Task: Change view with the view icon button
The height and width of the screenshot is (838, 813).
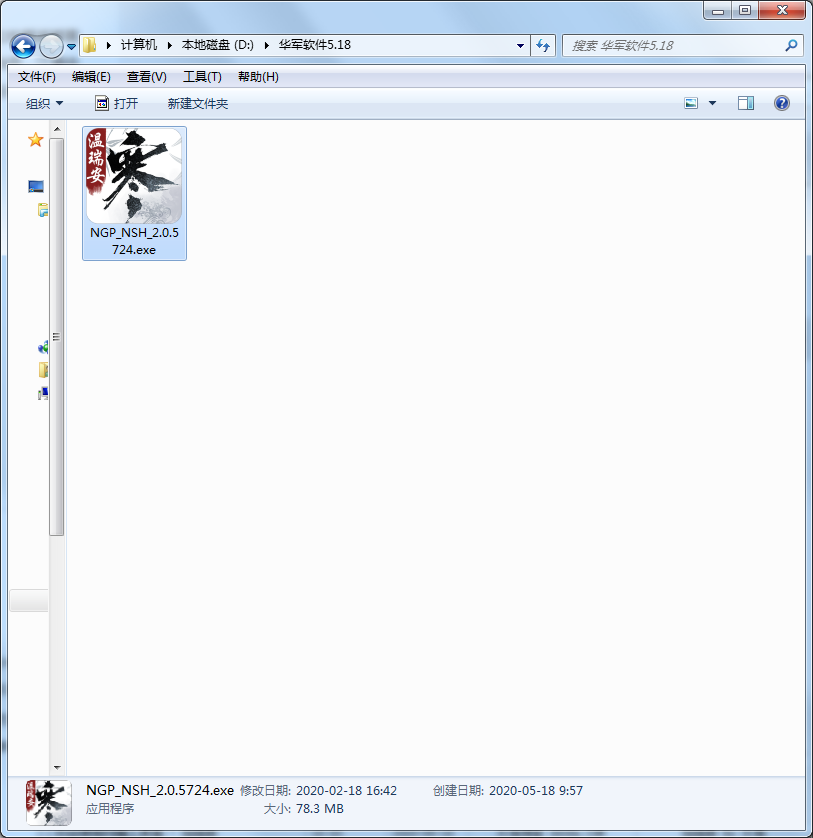Action: click(691, 103)
